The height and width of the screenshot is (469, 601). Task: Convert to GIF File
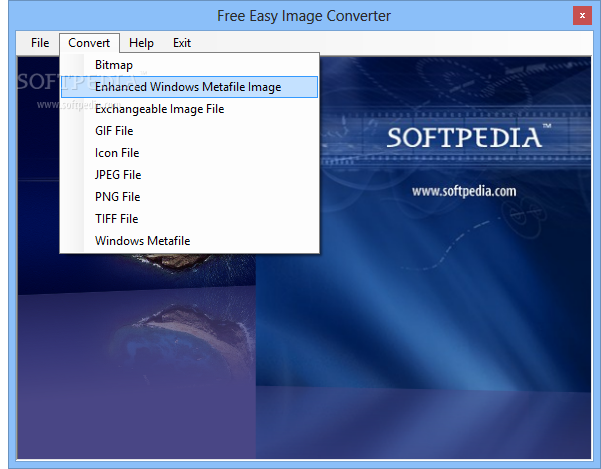[x=189, y=131]
